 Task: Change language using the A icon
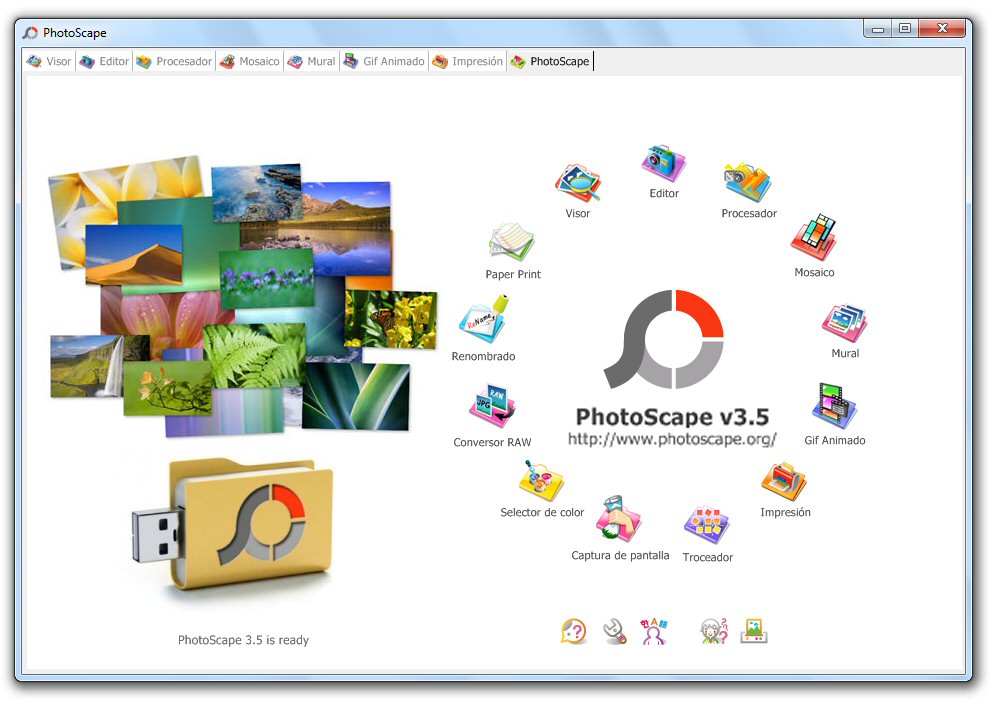tap(655, 630)
